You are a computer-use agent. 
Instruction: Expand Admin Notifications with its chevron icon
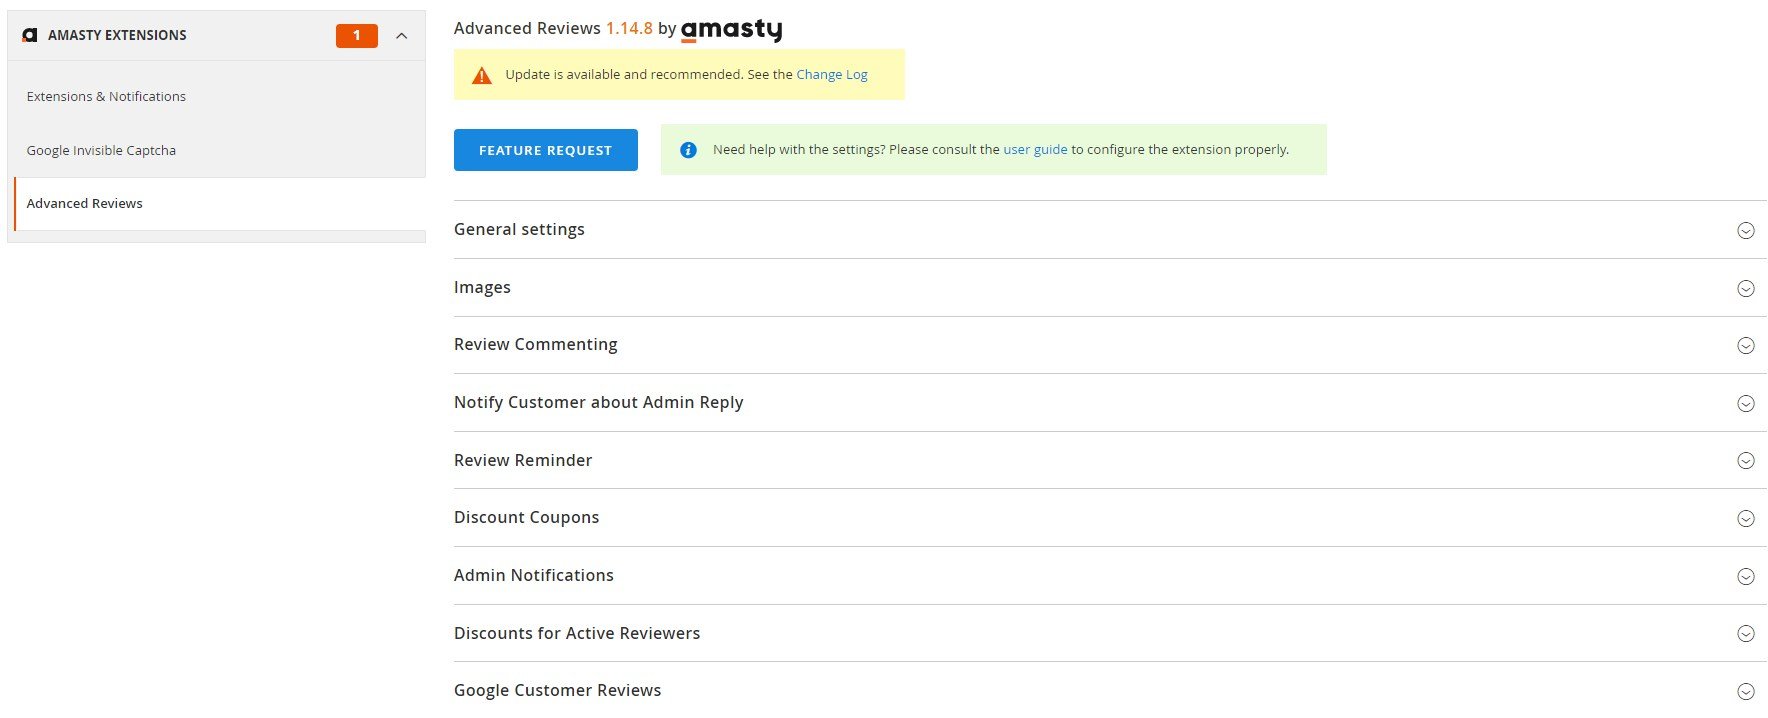coord(1746,576)
